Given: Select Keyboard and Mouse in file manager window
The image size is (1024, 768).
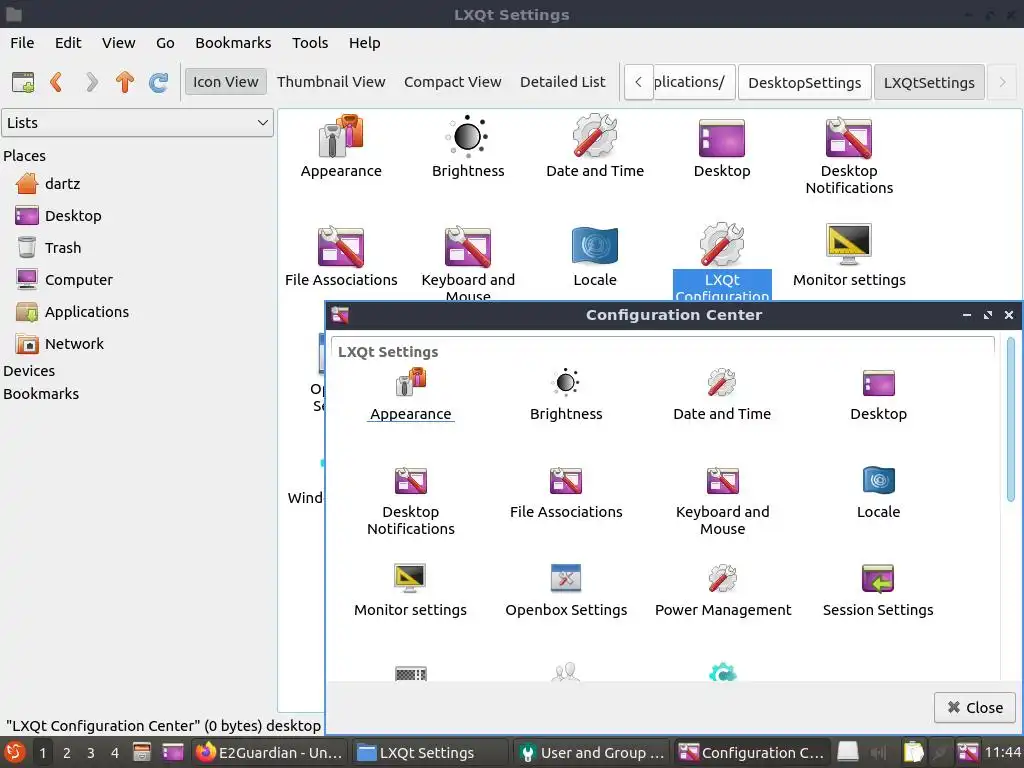Looking at the screenshot, I should pos(468,261).
